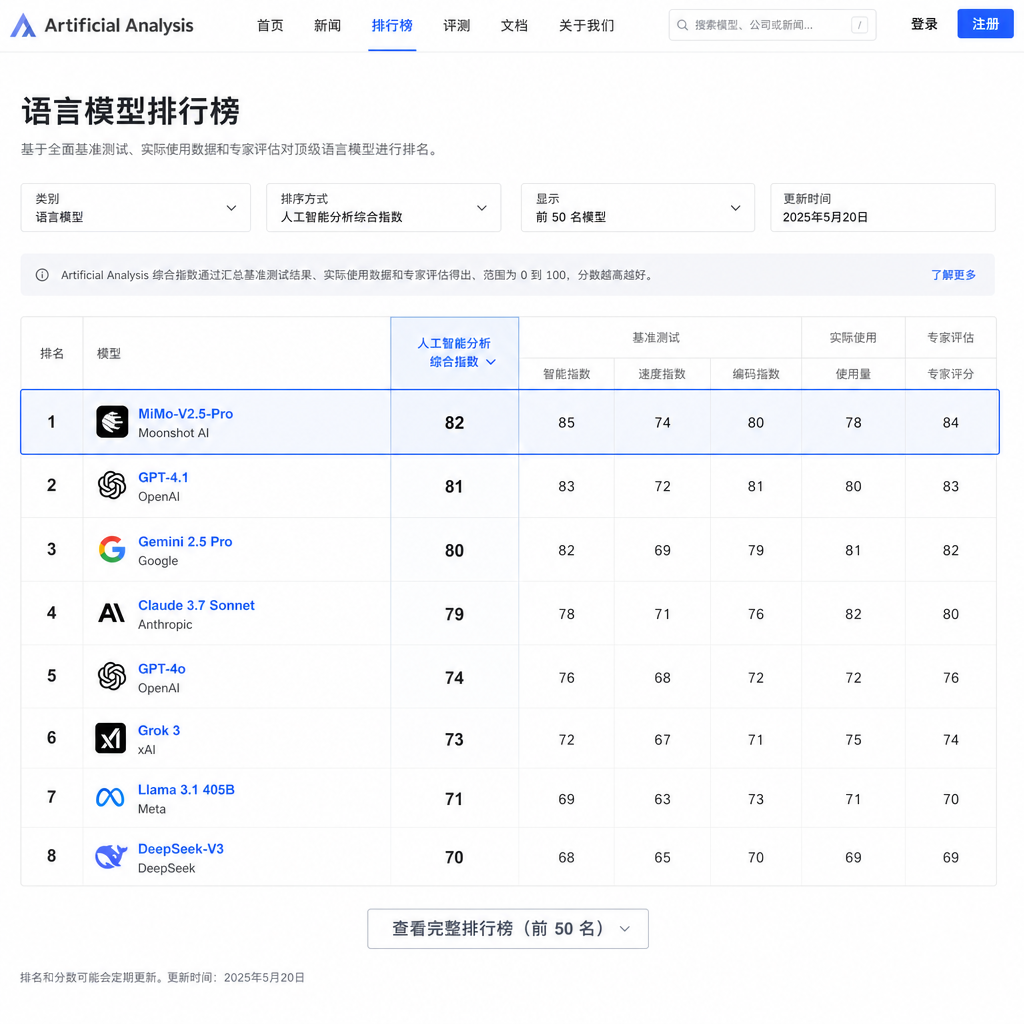Open the 类别 语言模型 dropdown
The height and width of the screenshot is (1024, 1024).
pos(136,208)
